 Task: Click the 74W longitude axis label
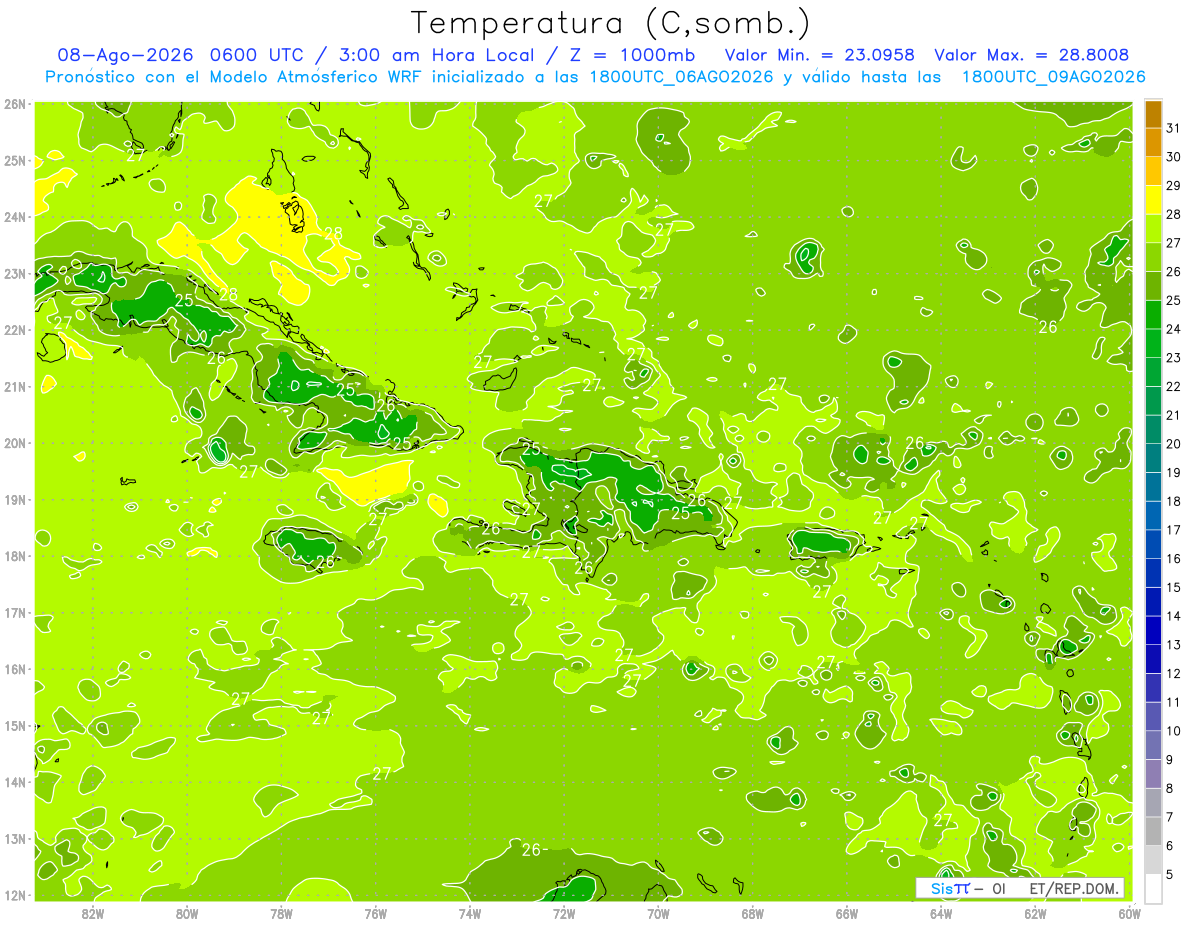(470, 913)
